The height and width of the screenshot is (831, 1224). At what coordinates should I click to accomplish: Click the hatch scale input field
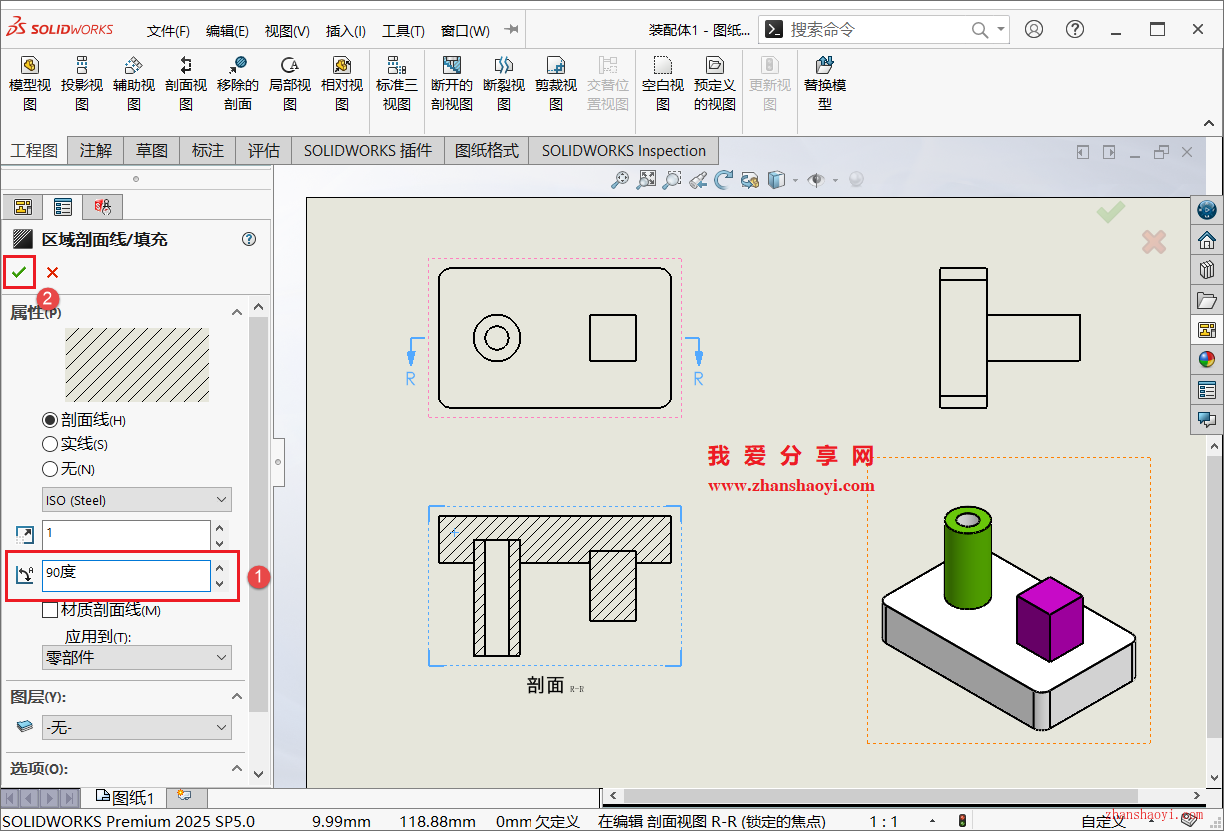[x=126, y=533]
